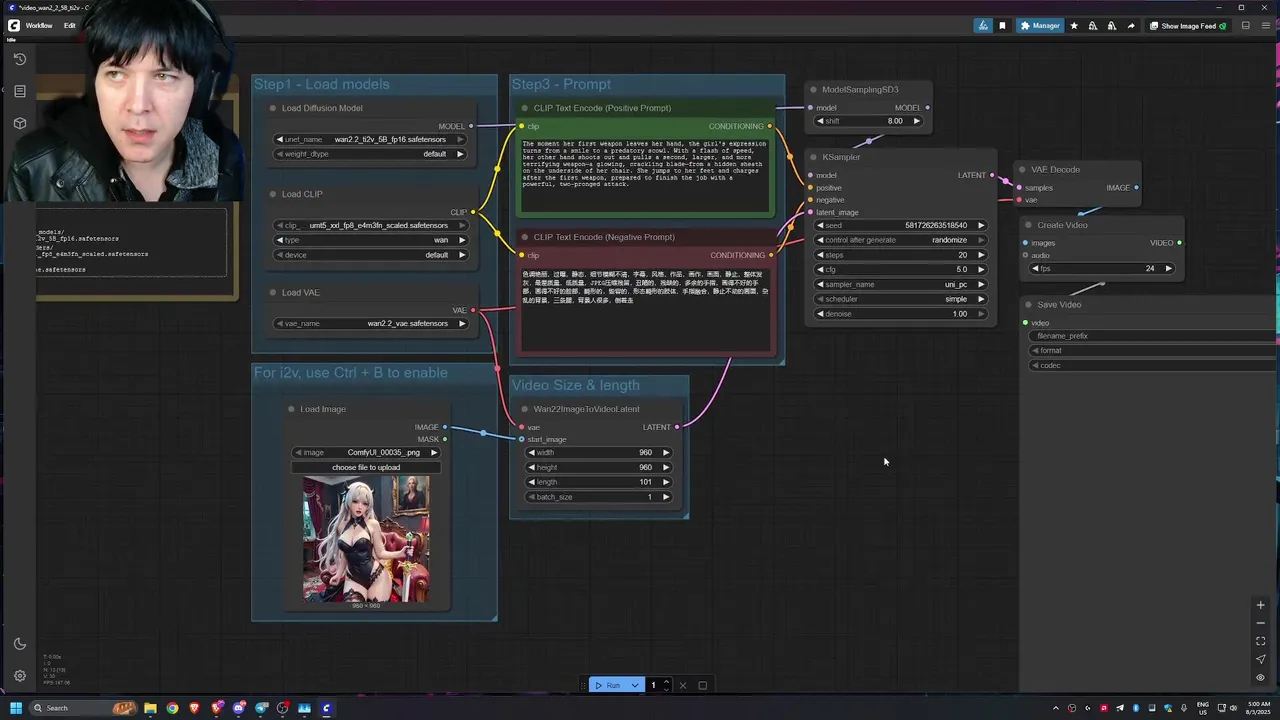This screenshot has height=720, width=1280.
Task: Open the Manager panel
Action: coord(1040,26)
